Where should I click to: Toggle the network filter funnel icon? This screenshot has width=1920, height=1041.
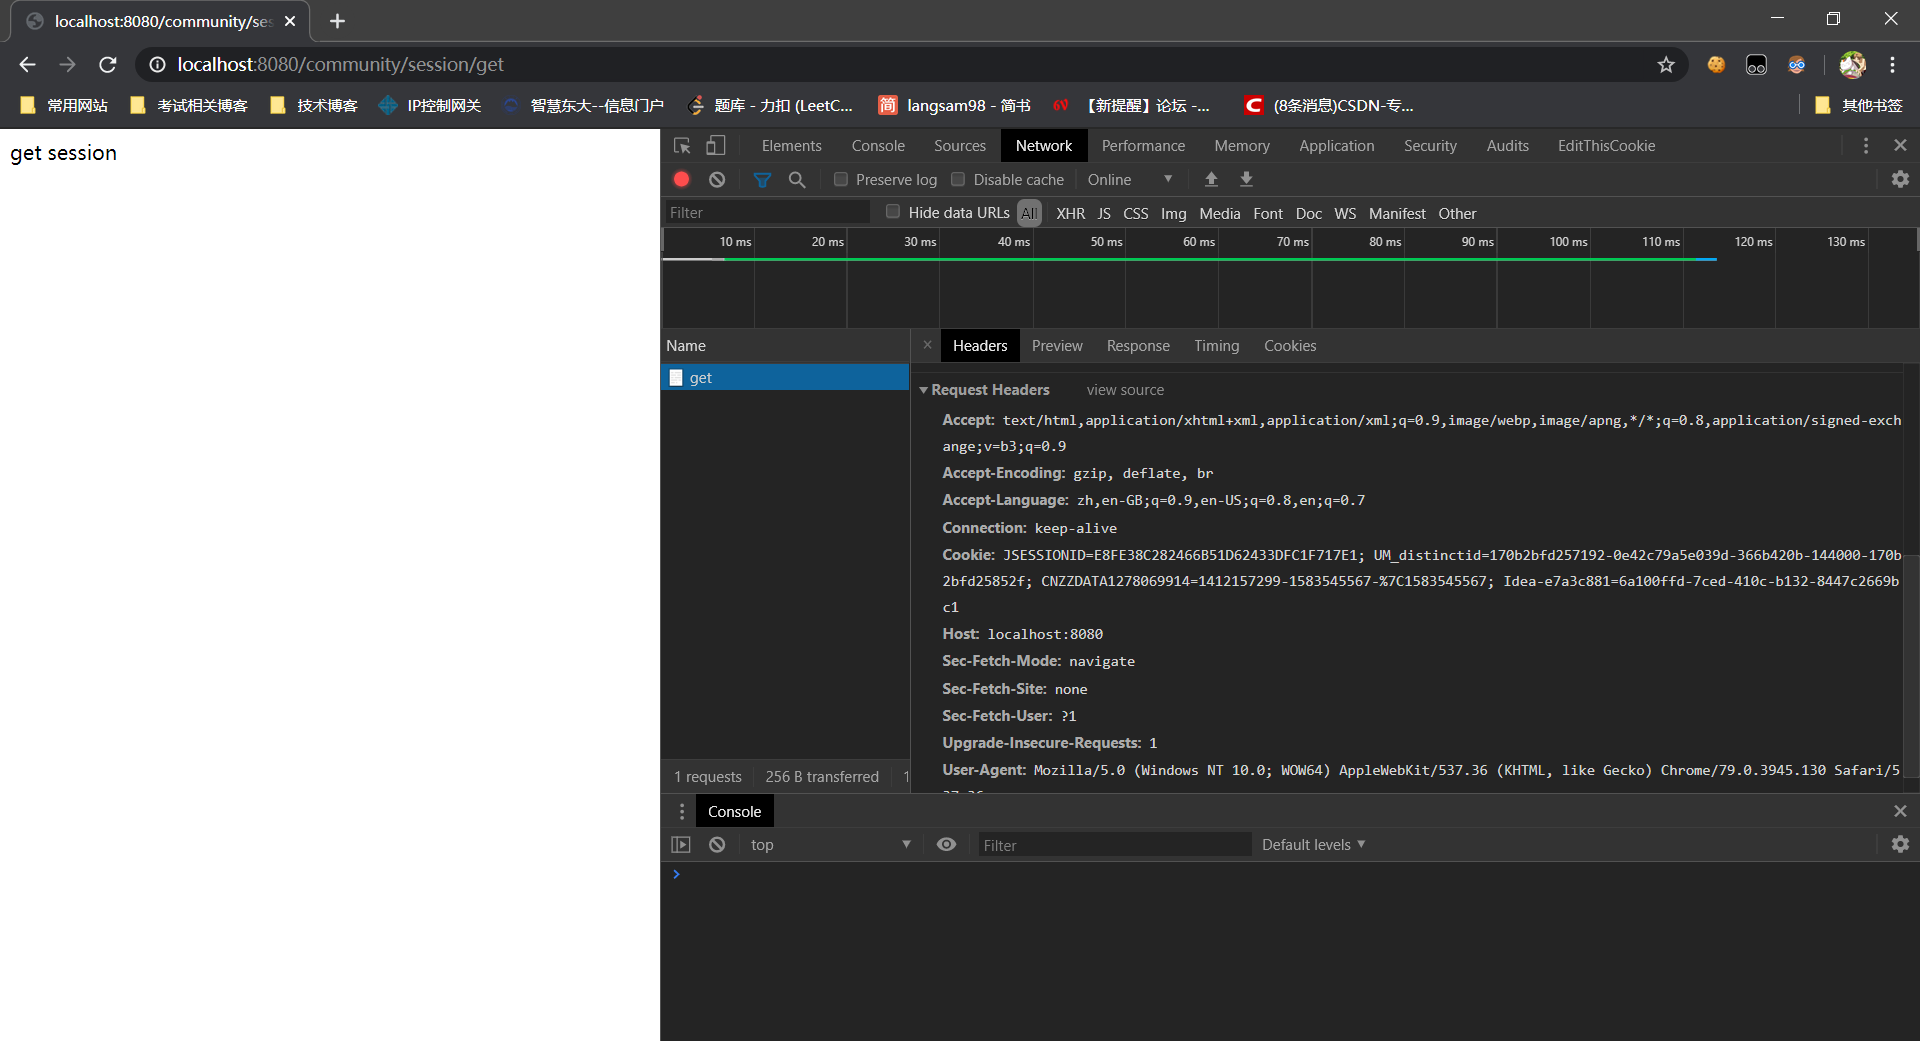click(762, 179)
